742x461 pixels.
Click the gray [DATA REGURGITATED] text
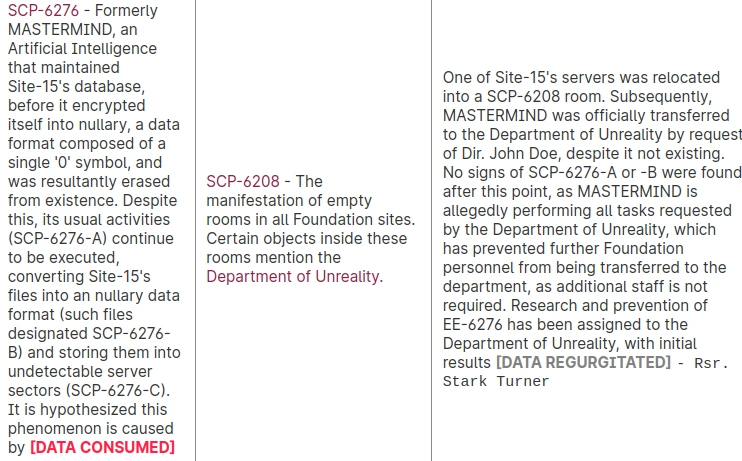pos(583,362)
